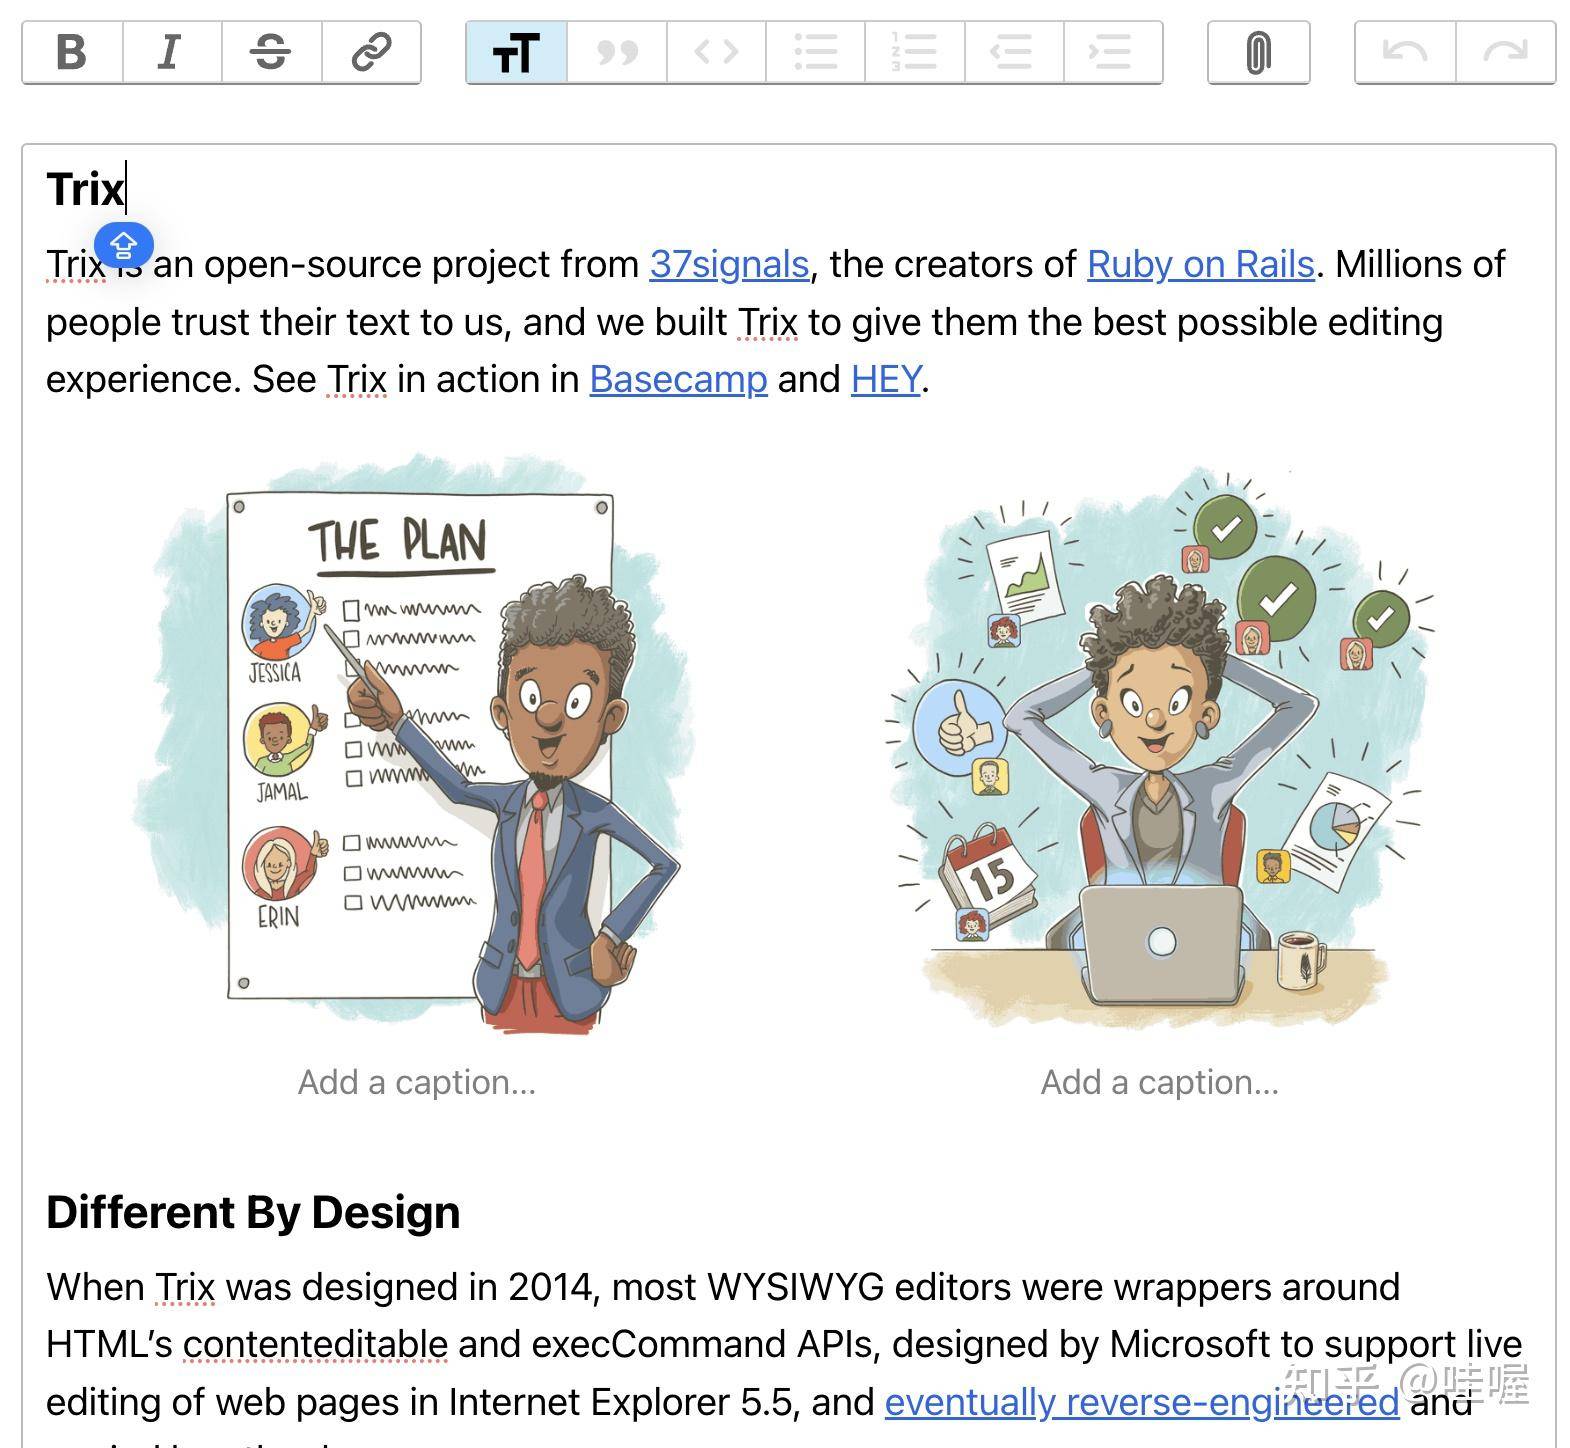Viewport: 1570px width, 1448px height.
Task: Open the eventually reverse-engineered link
Action: pos(1141,1402)
